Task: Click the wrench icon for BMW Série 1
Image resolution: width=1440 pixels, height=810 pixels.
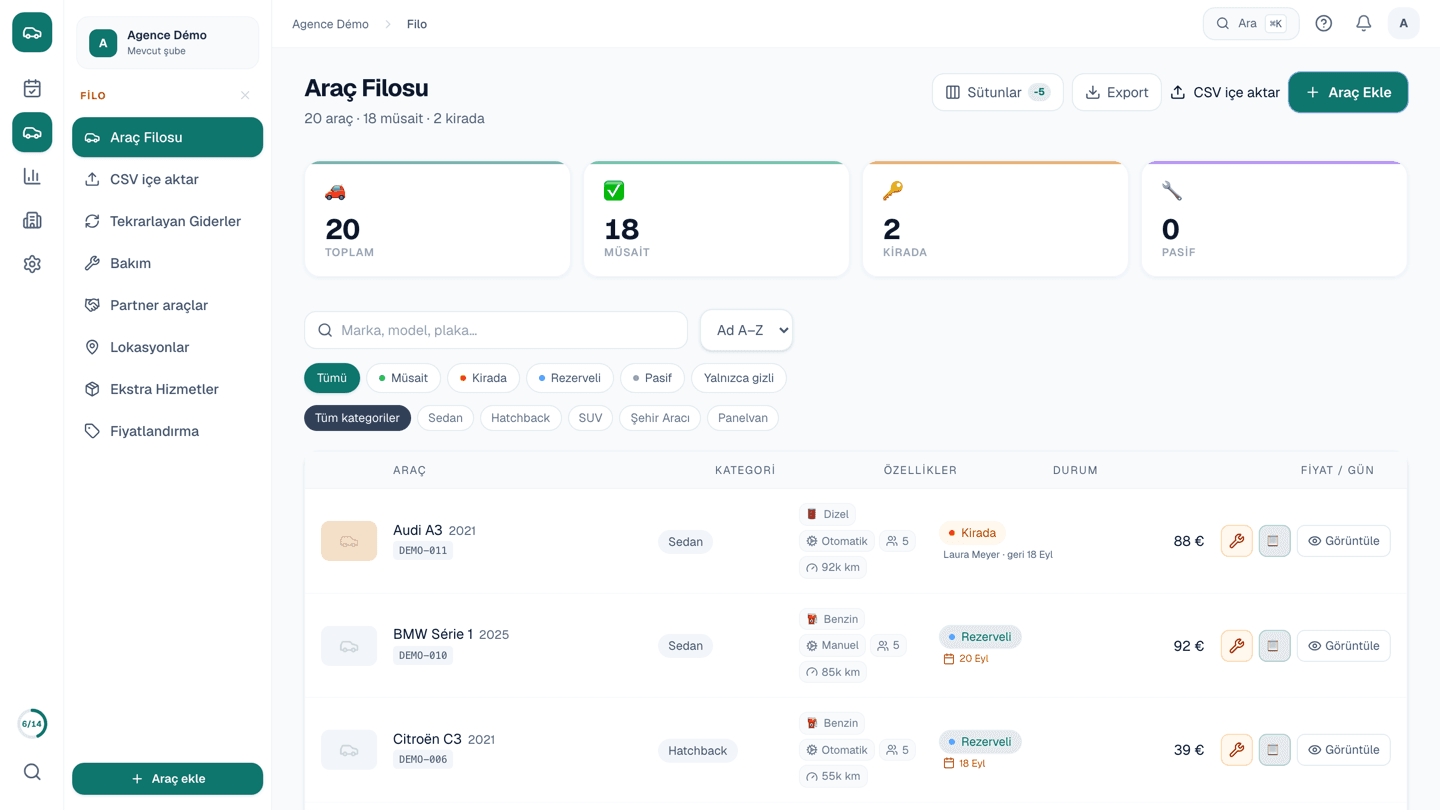Action: [x=1236, y=646]
